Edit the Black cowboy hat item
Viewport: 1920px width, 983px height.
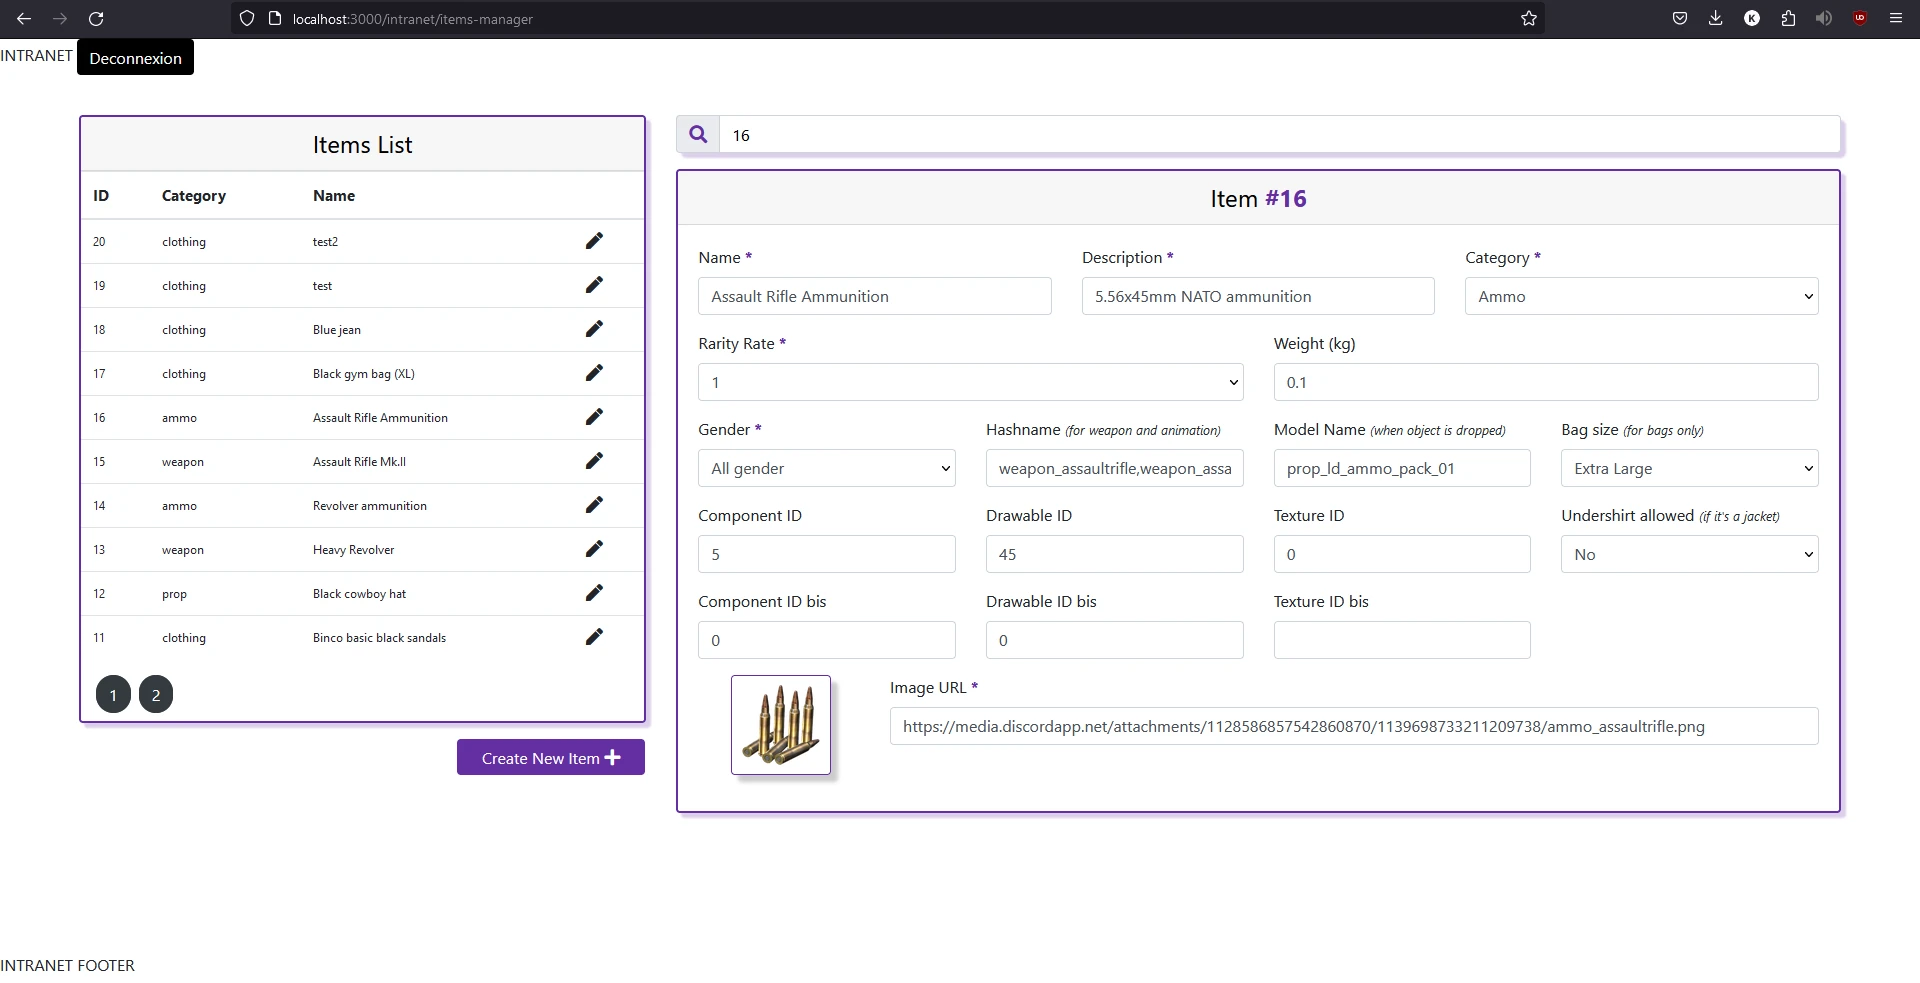pyautogui.click(x=594, y=593)
